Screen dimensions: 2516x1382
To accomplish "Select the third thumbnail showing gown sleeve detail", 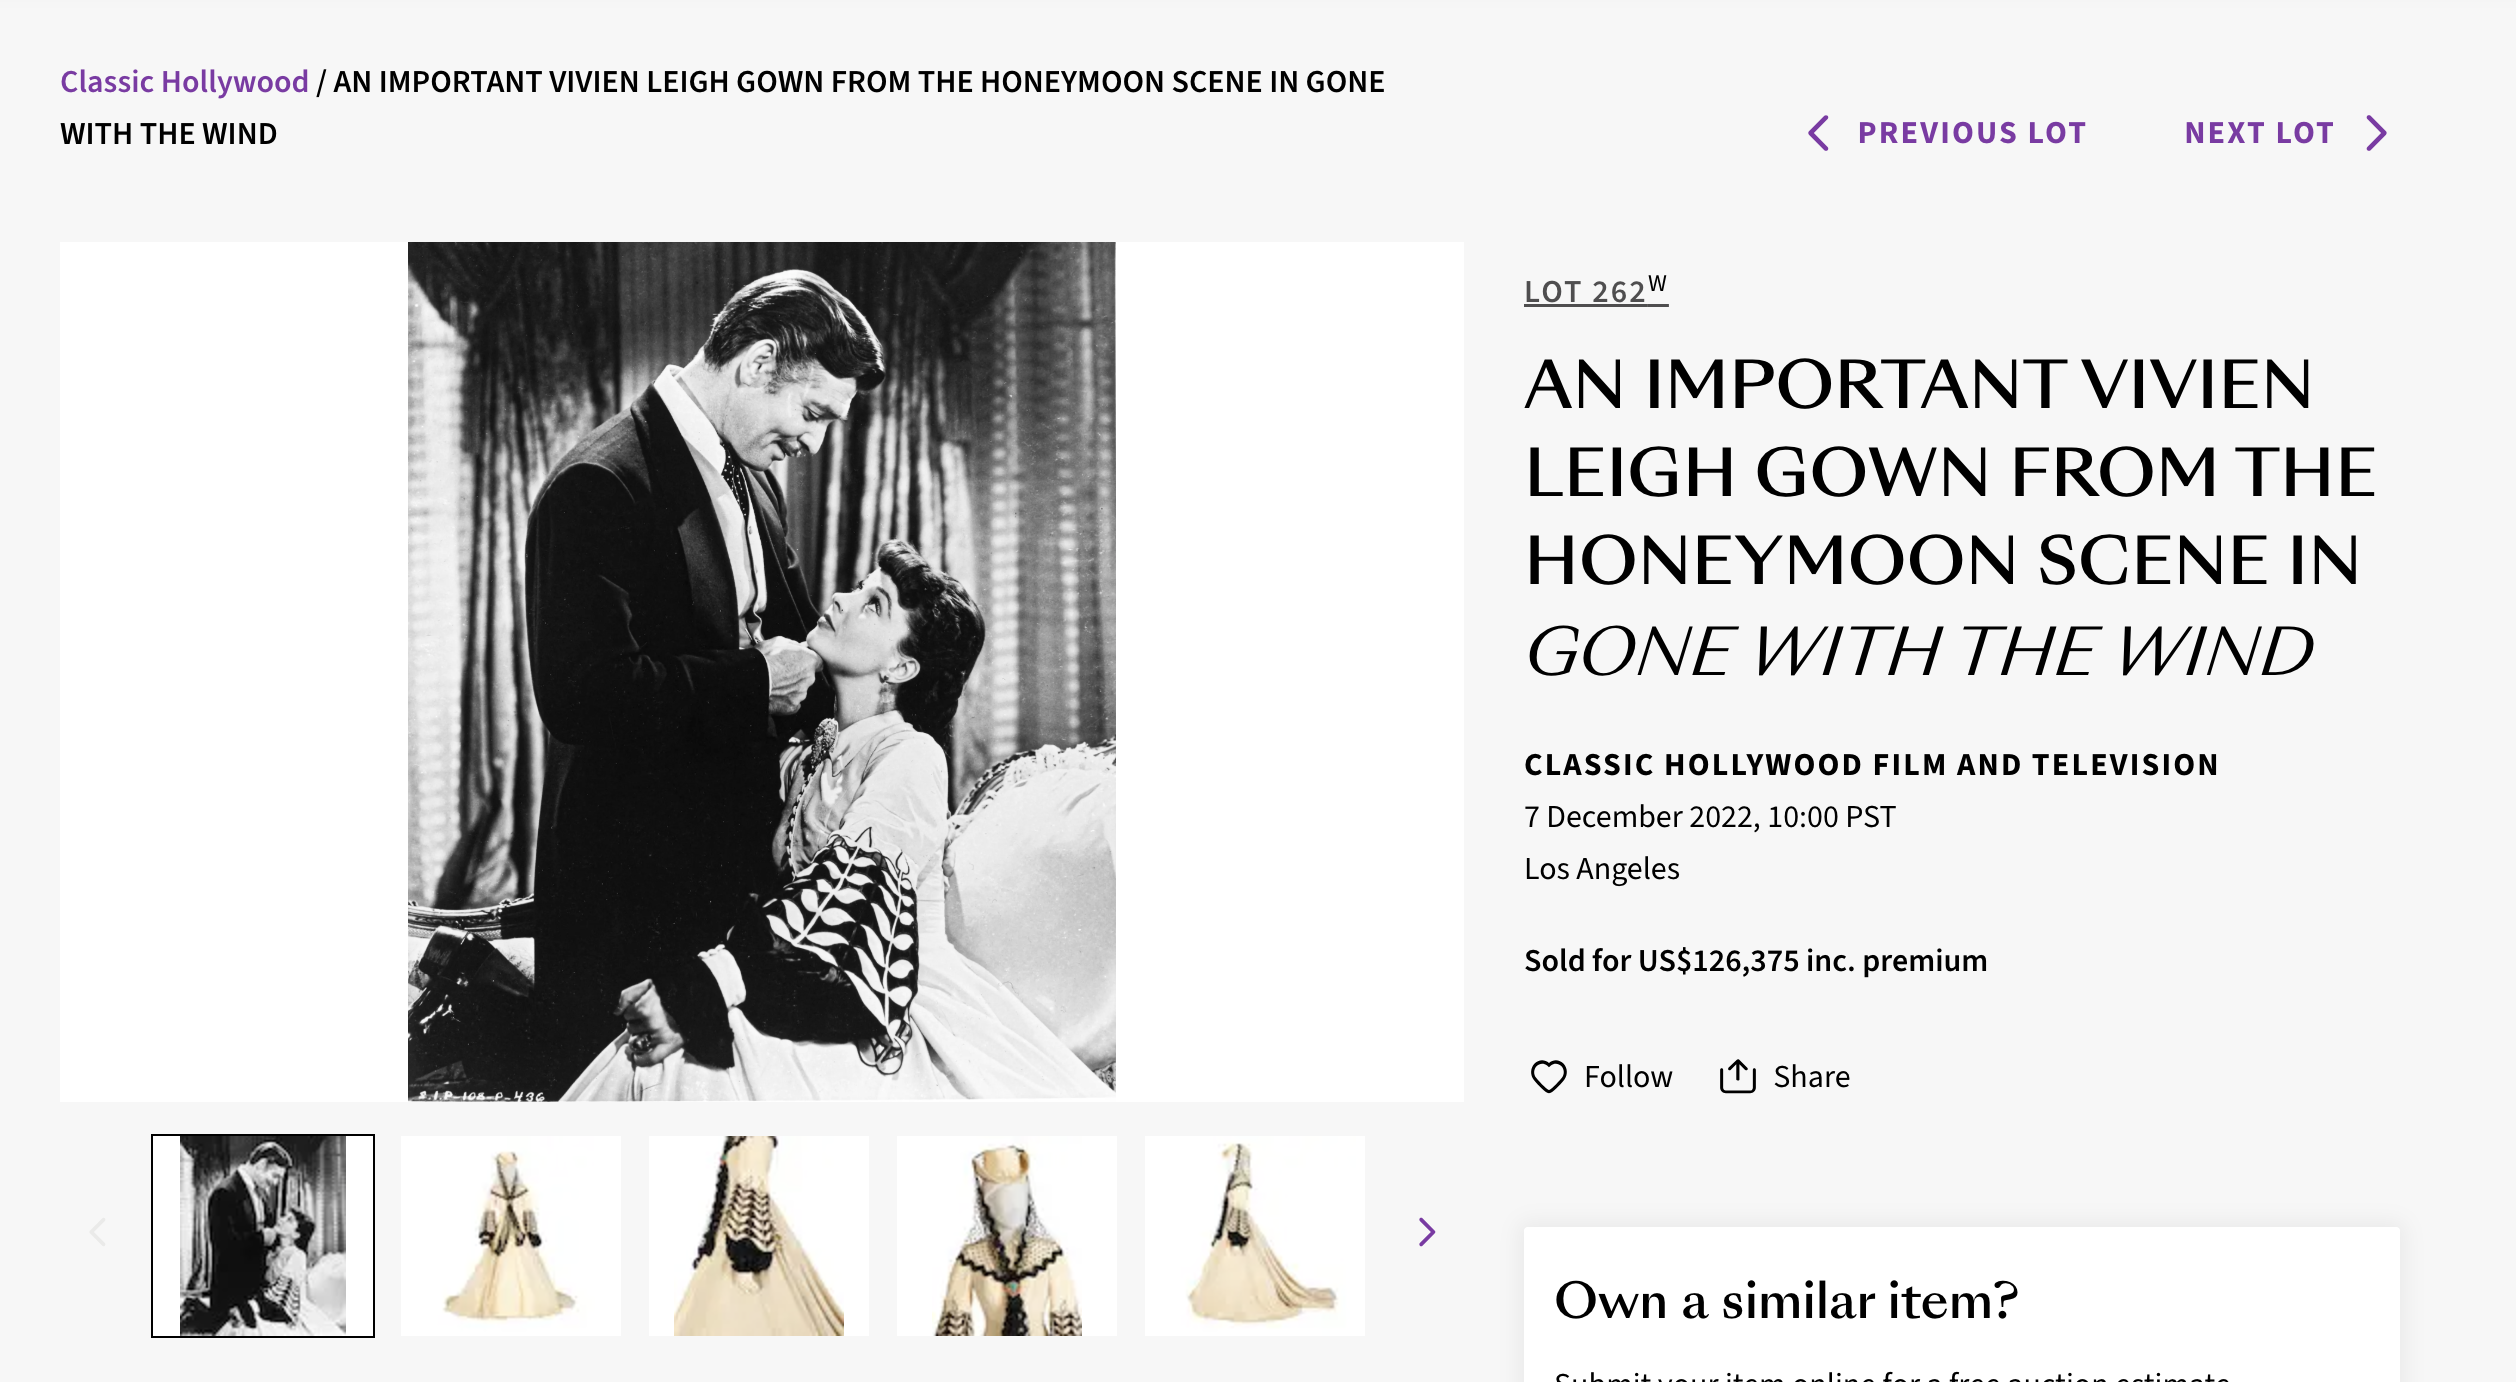I will click(x=758, y=1236).
